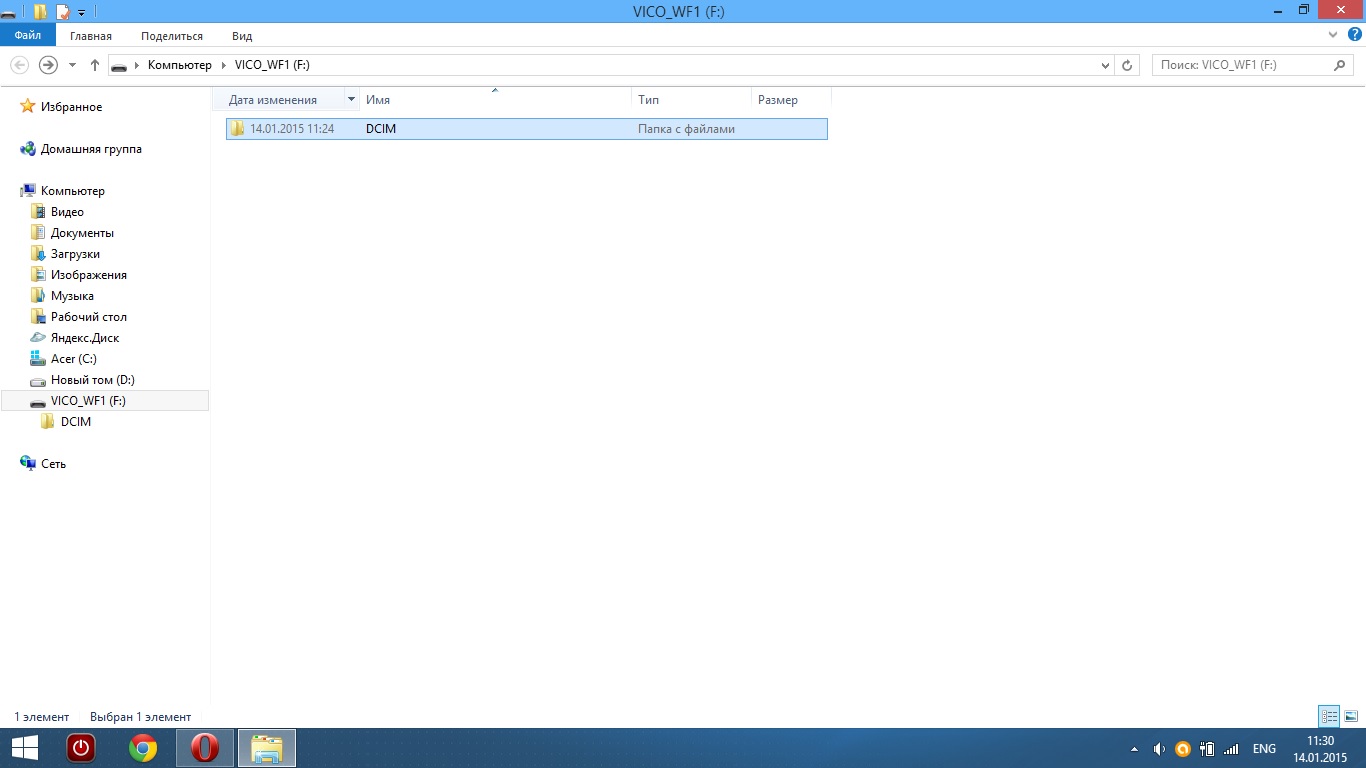The height and width of the screenshot is (768, 1366).
Task: Switch to large thumbnails view
Action: [1351, 716]
